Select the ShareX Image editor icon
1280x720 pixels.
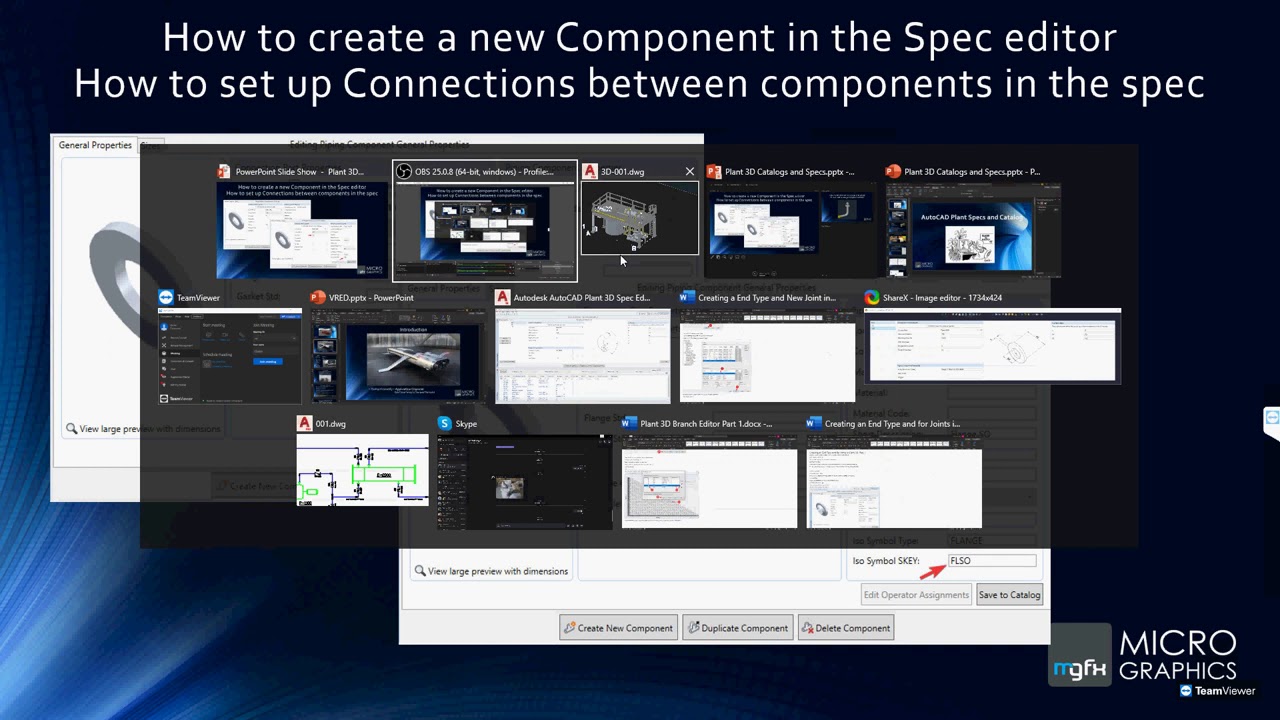click(872, 298)
